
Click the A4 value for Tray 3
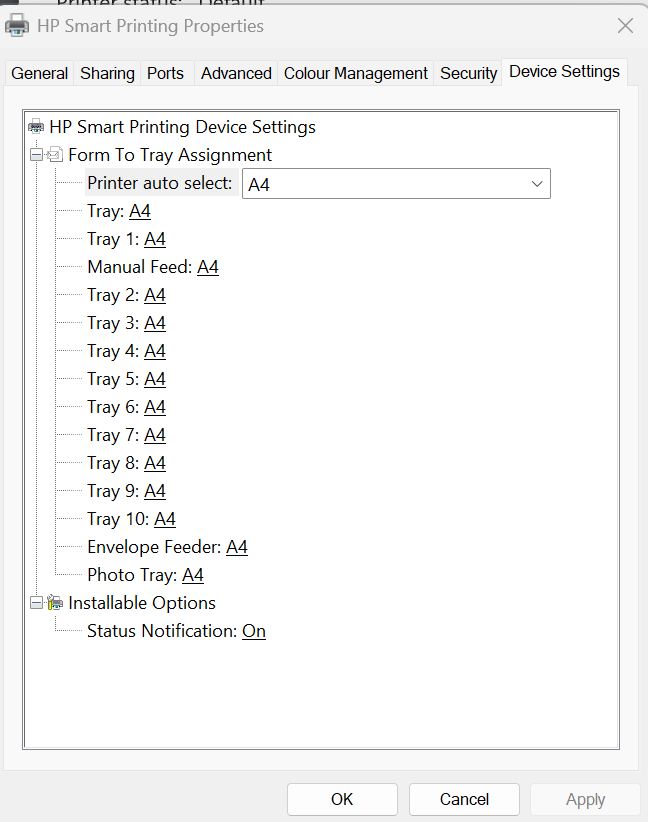pyautogui.click(x=155, y=323)
